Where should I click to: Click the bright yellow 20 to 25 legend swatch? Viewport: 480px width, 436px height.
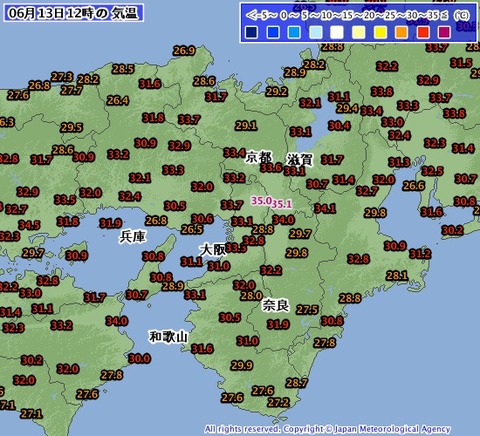click(x=380, y=33)
